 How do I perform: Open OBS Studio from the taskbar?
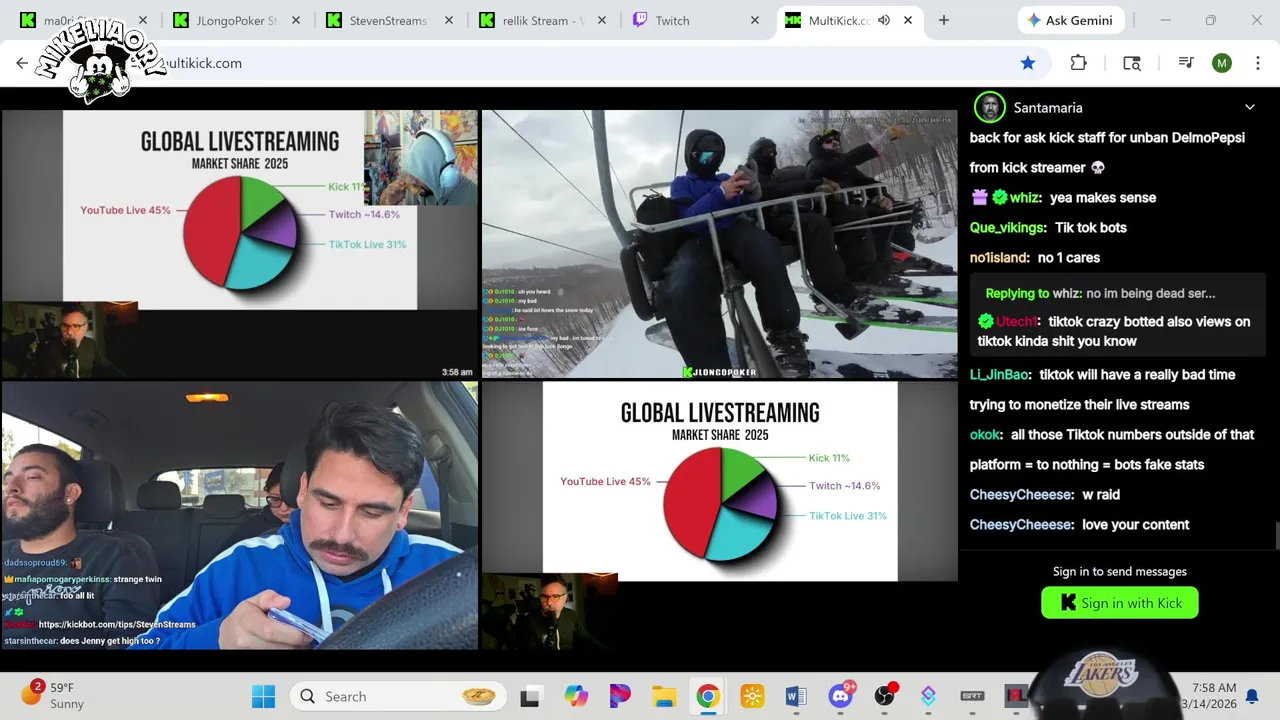884,696
